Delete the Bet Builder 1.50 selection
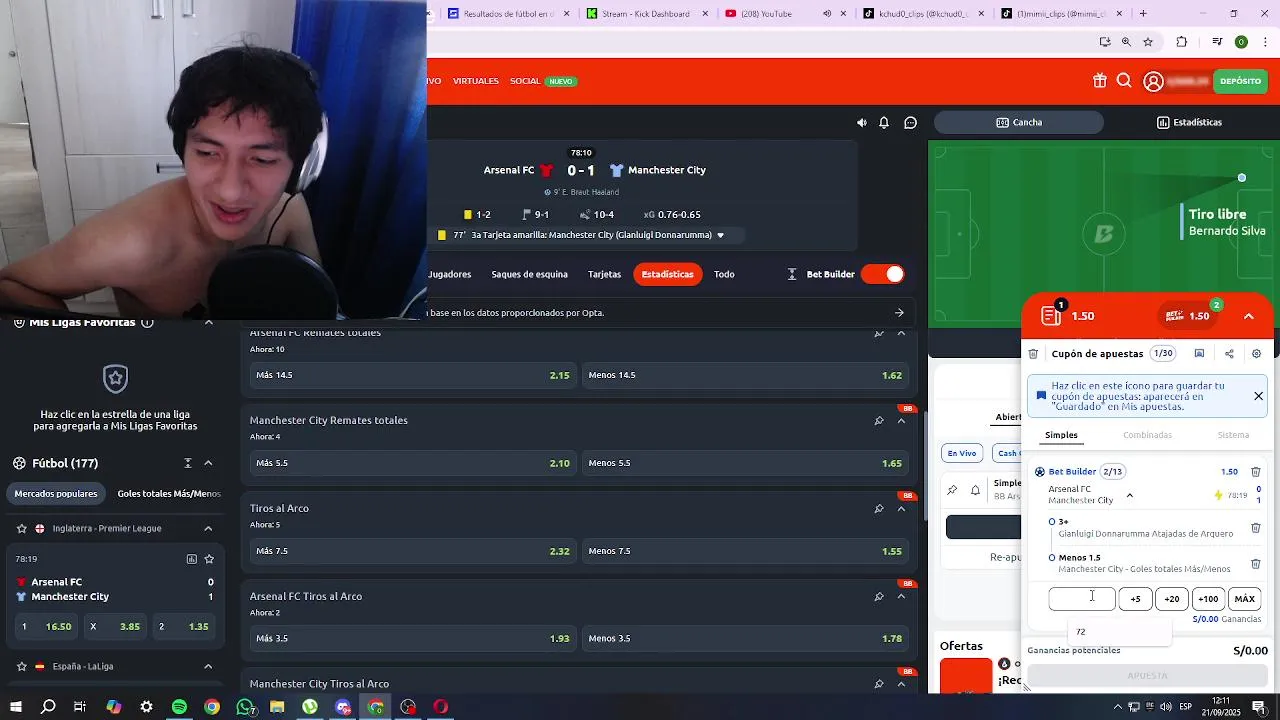 pyautogui.click(x=1256, y=472)
